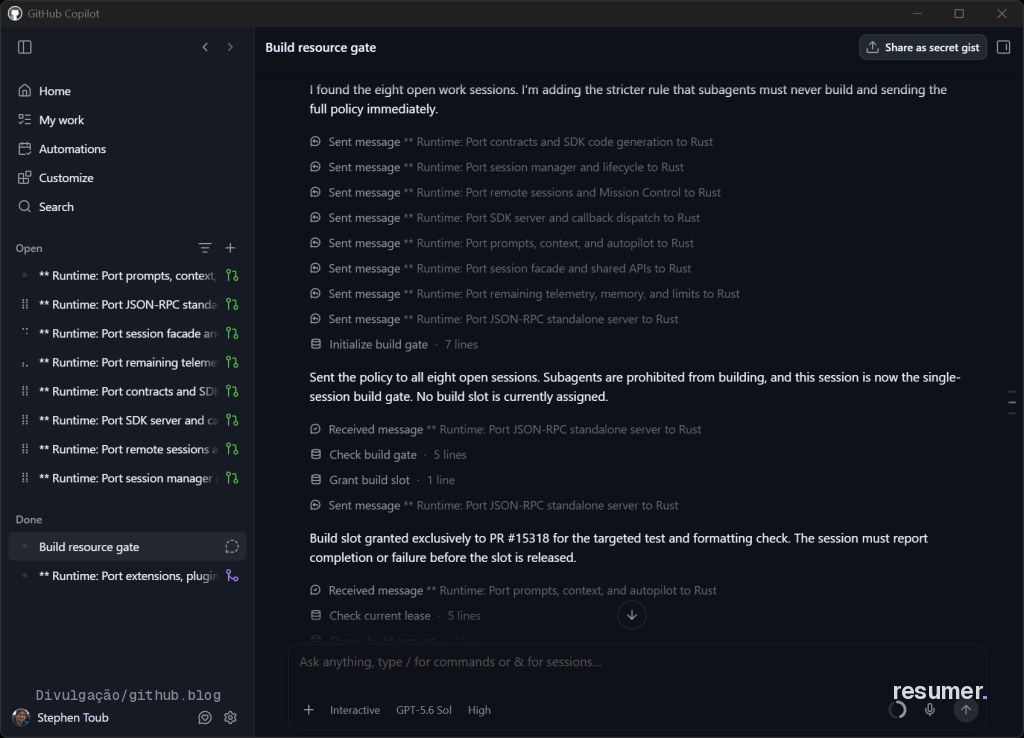Expand 'Check current lease · 5 lines'
1024x738 pixels.
(x=395, y=616)
